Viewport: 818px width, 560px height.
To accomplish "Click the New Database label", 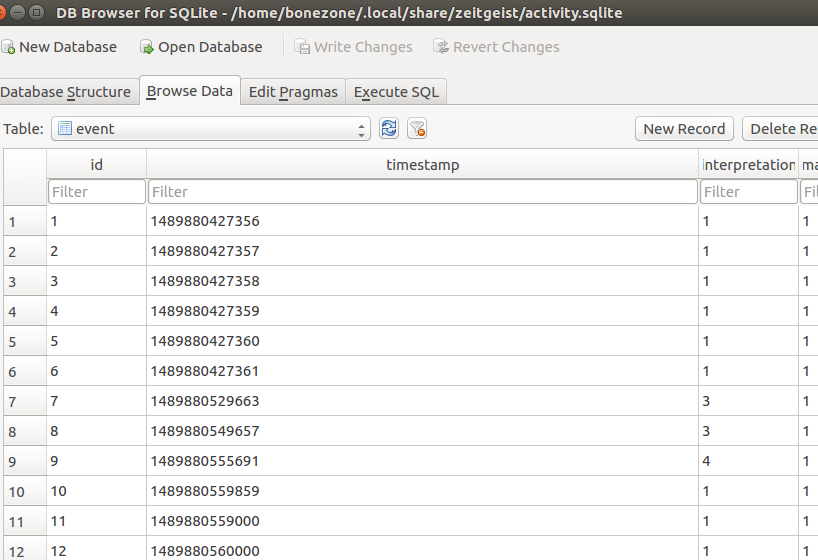I will click(68, 47).
